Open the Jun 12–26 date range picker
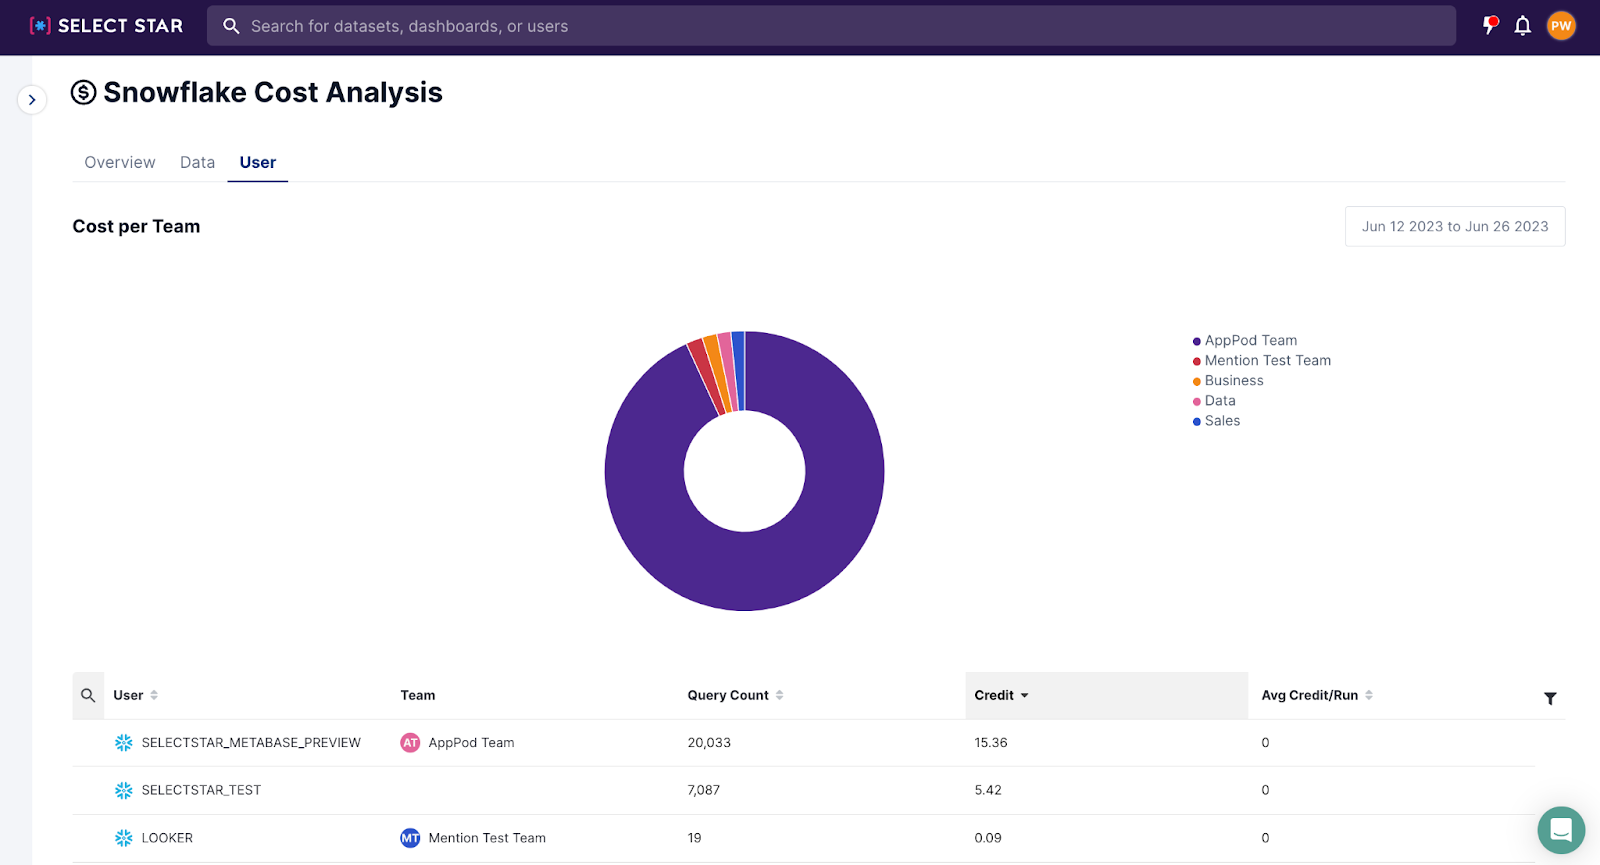The width and height of the screenshot is (1600, 865). (1454, 226)
